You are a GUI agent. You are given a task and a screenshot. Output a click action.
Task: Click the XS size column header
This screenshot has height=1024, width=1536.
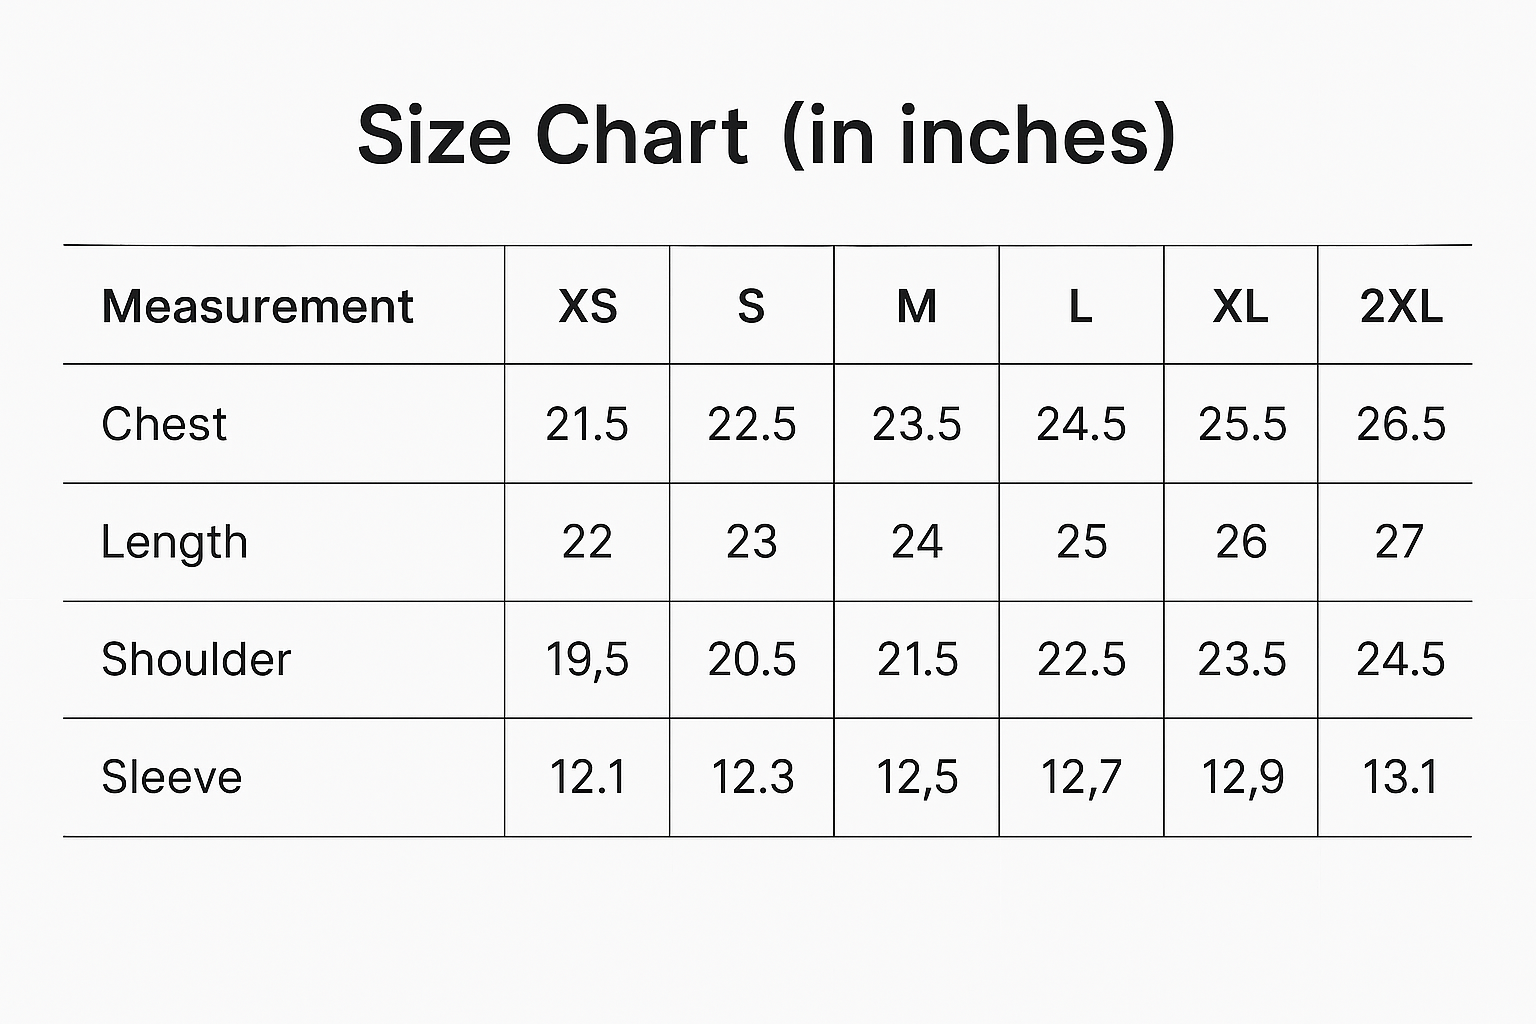pyautogui.click(x=587, y=306)
